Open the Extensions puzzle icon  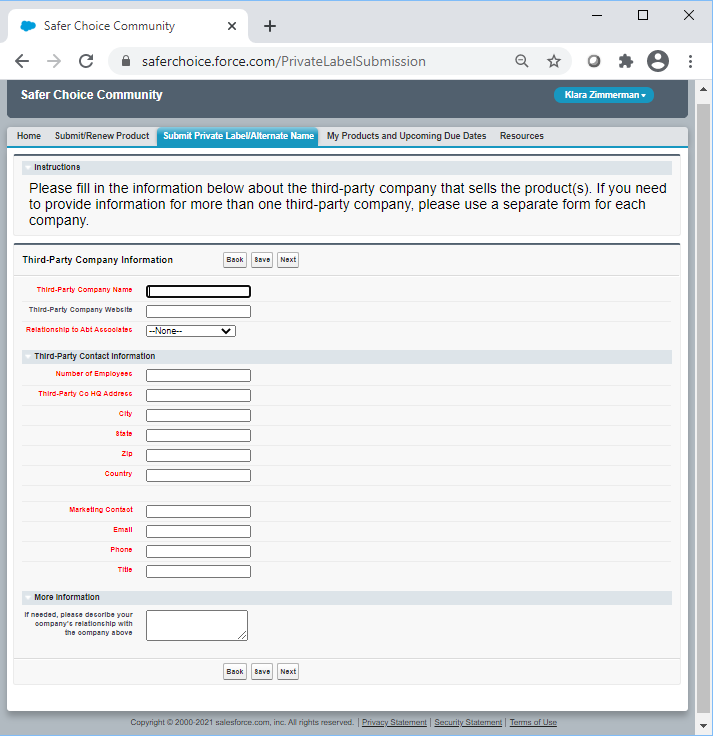click(626, 61)
